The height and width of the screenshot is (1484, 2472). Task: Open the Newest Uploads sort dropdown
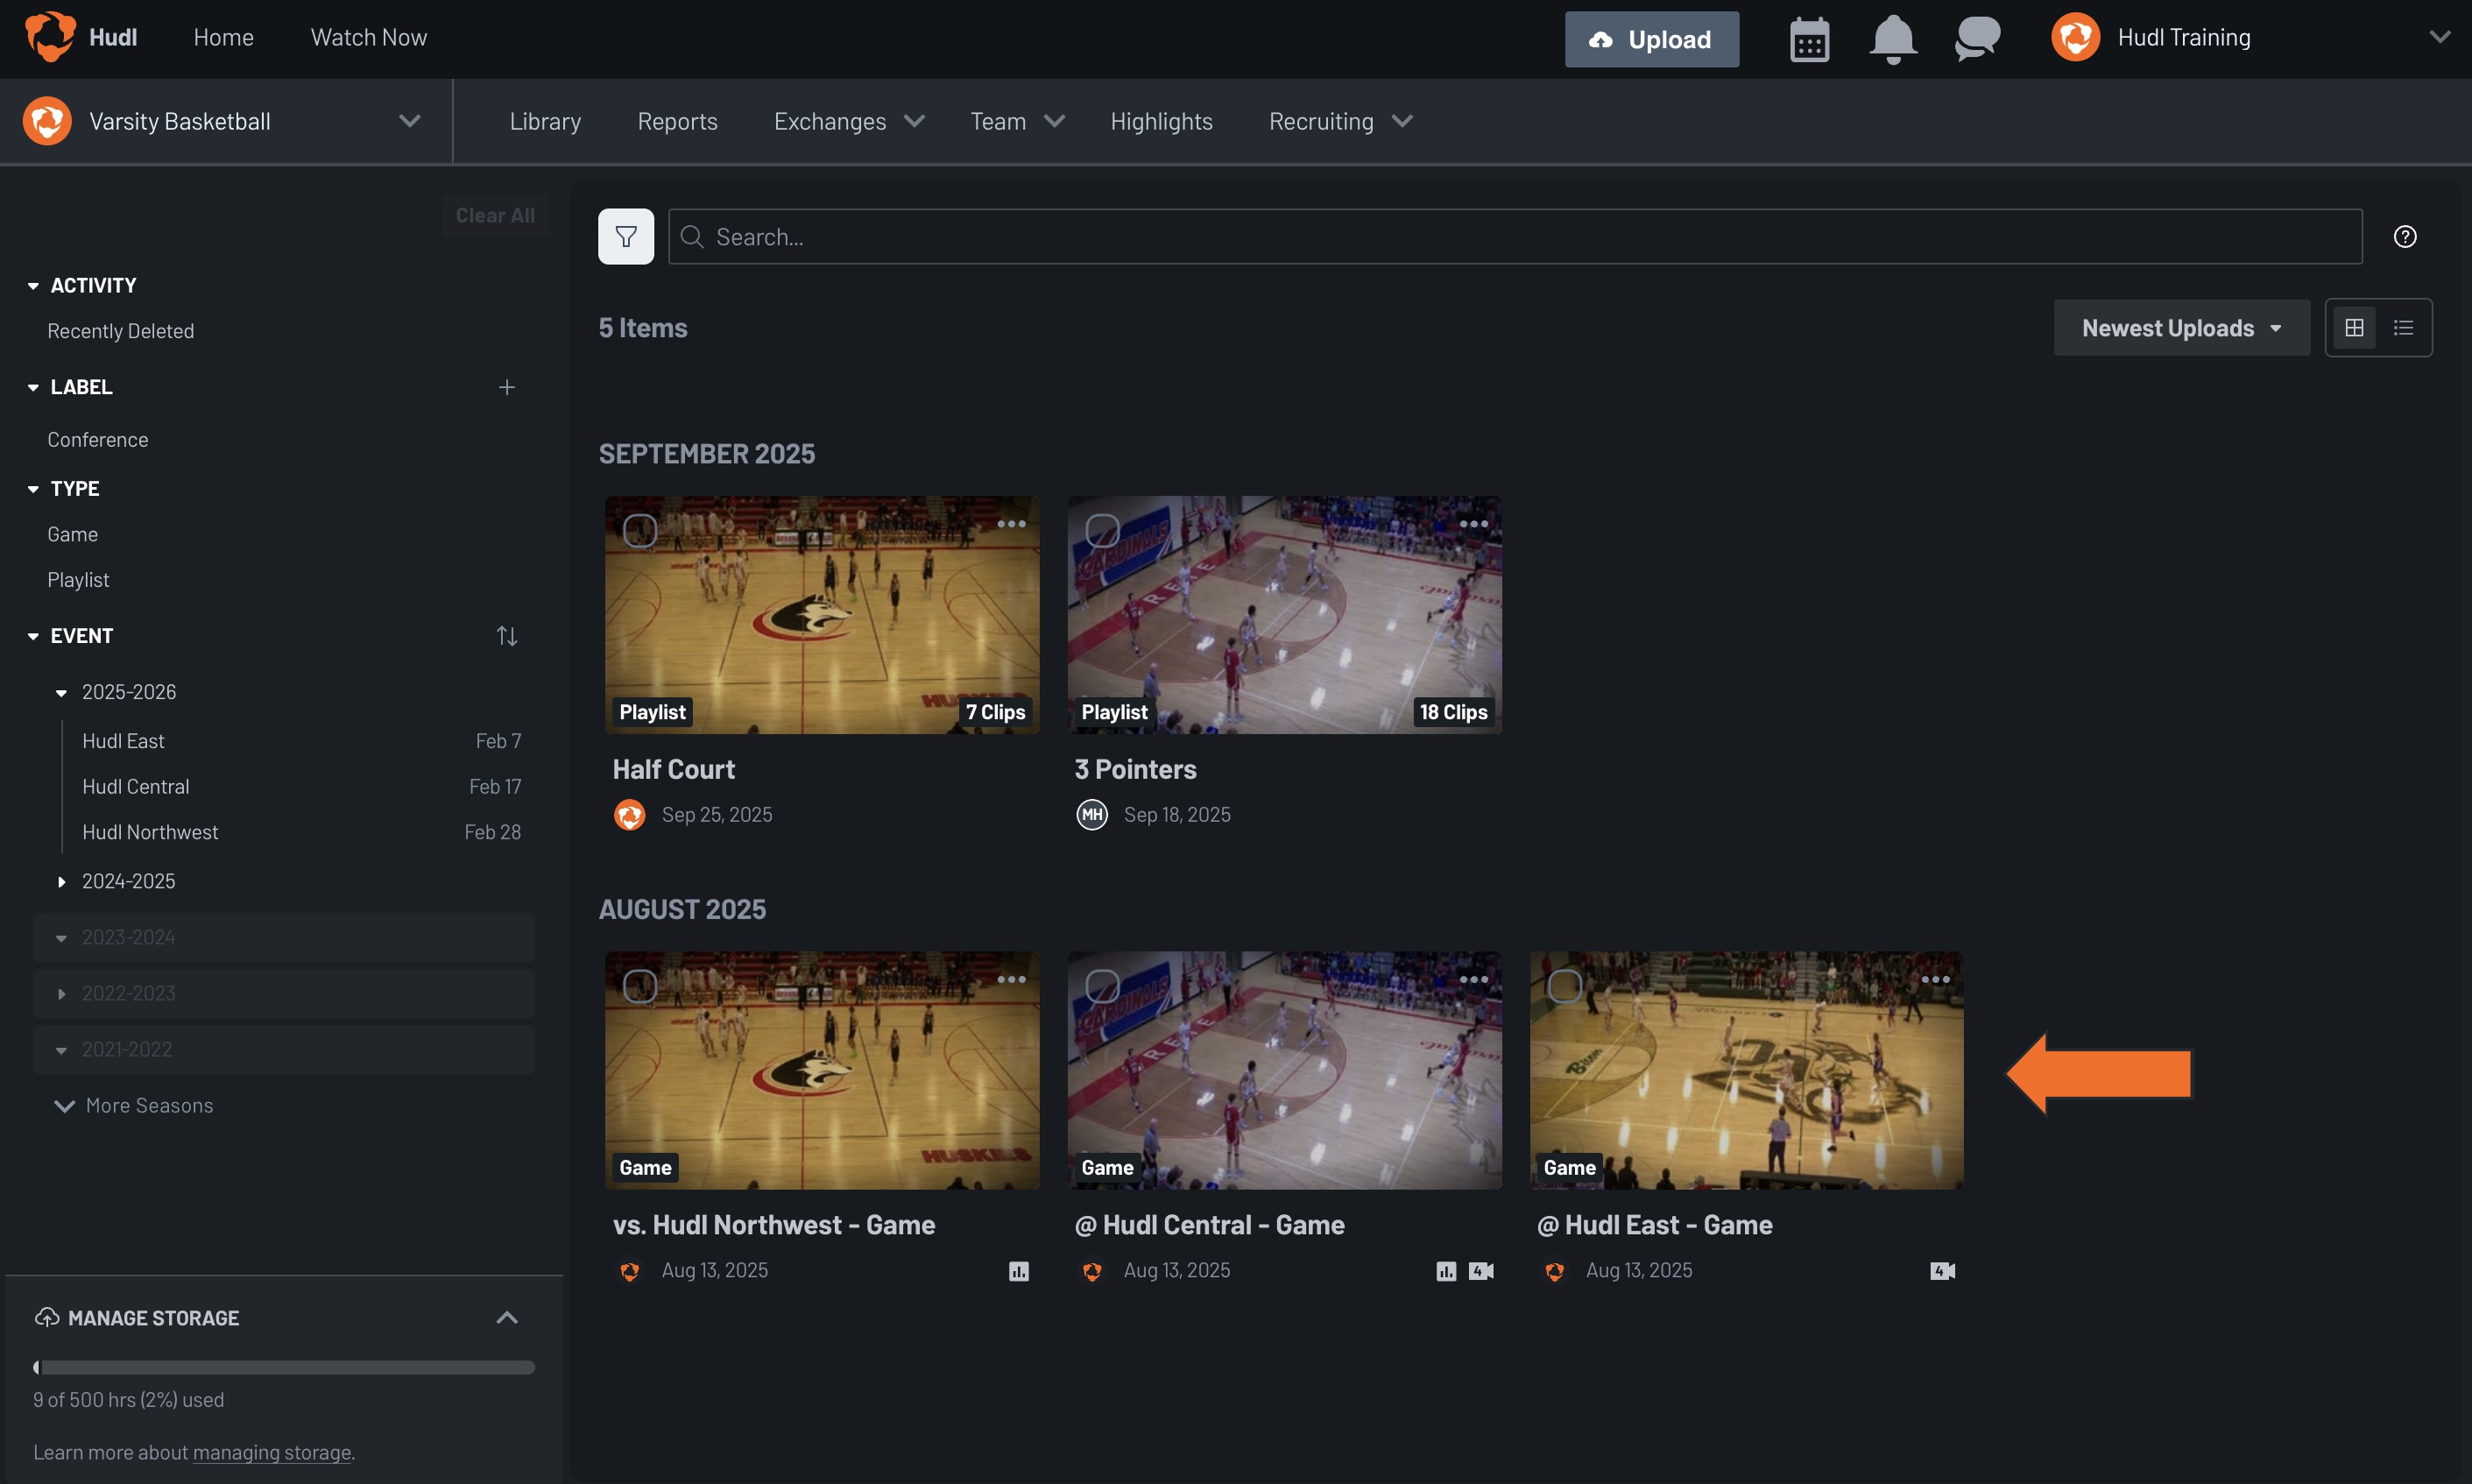[2181, 327]
